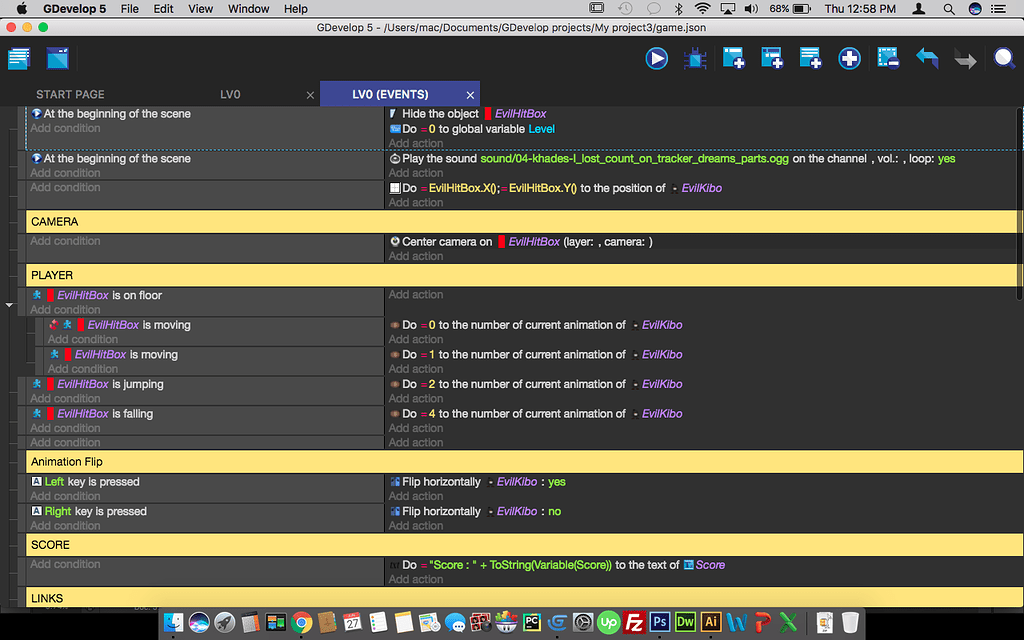Open the events search magnifier icon
The image size is (1024, 640).
[1004, 59]
